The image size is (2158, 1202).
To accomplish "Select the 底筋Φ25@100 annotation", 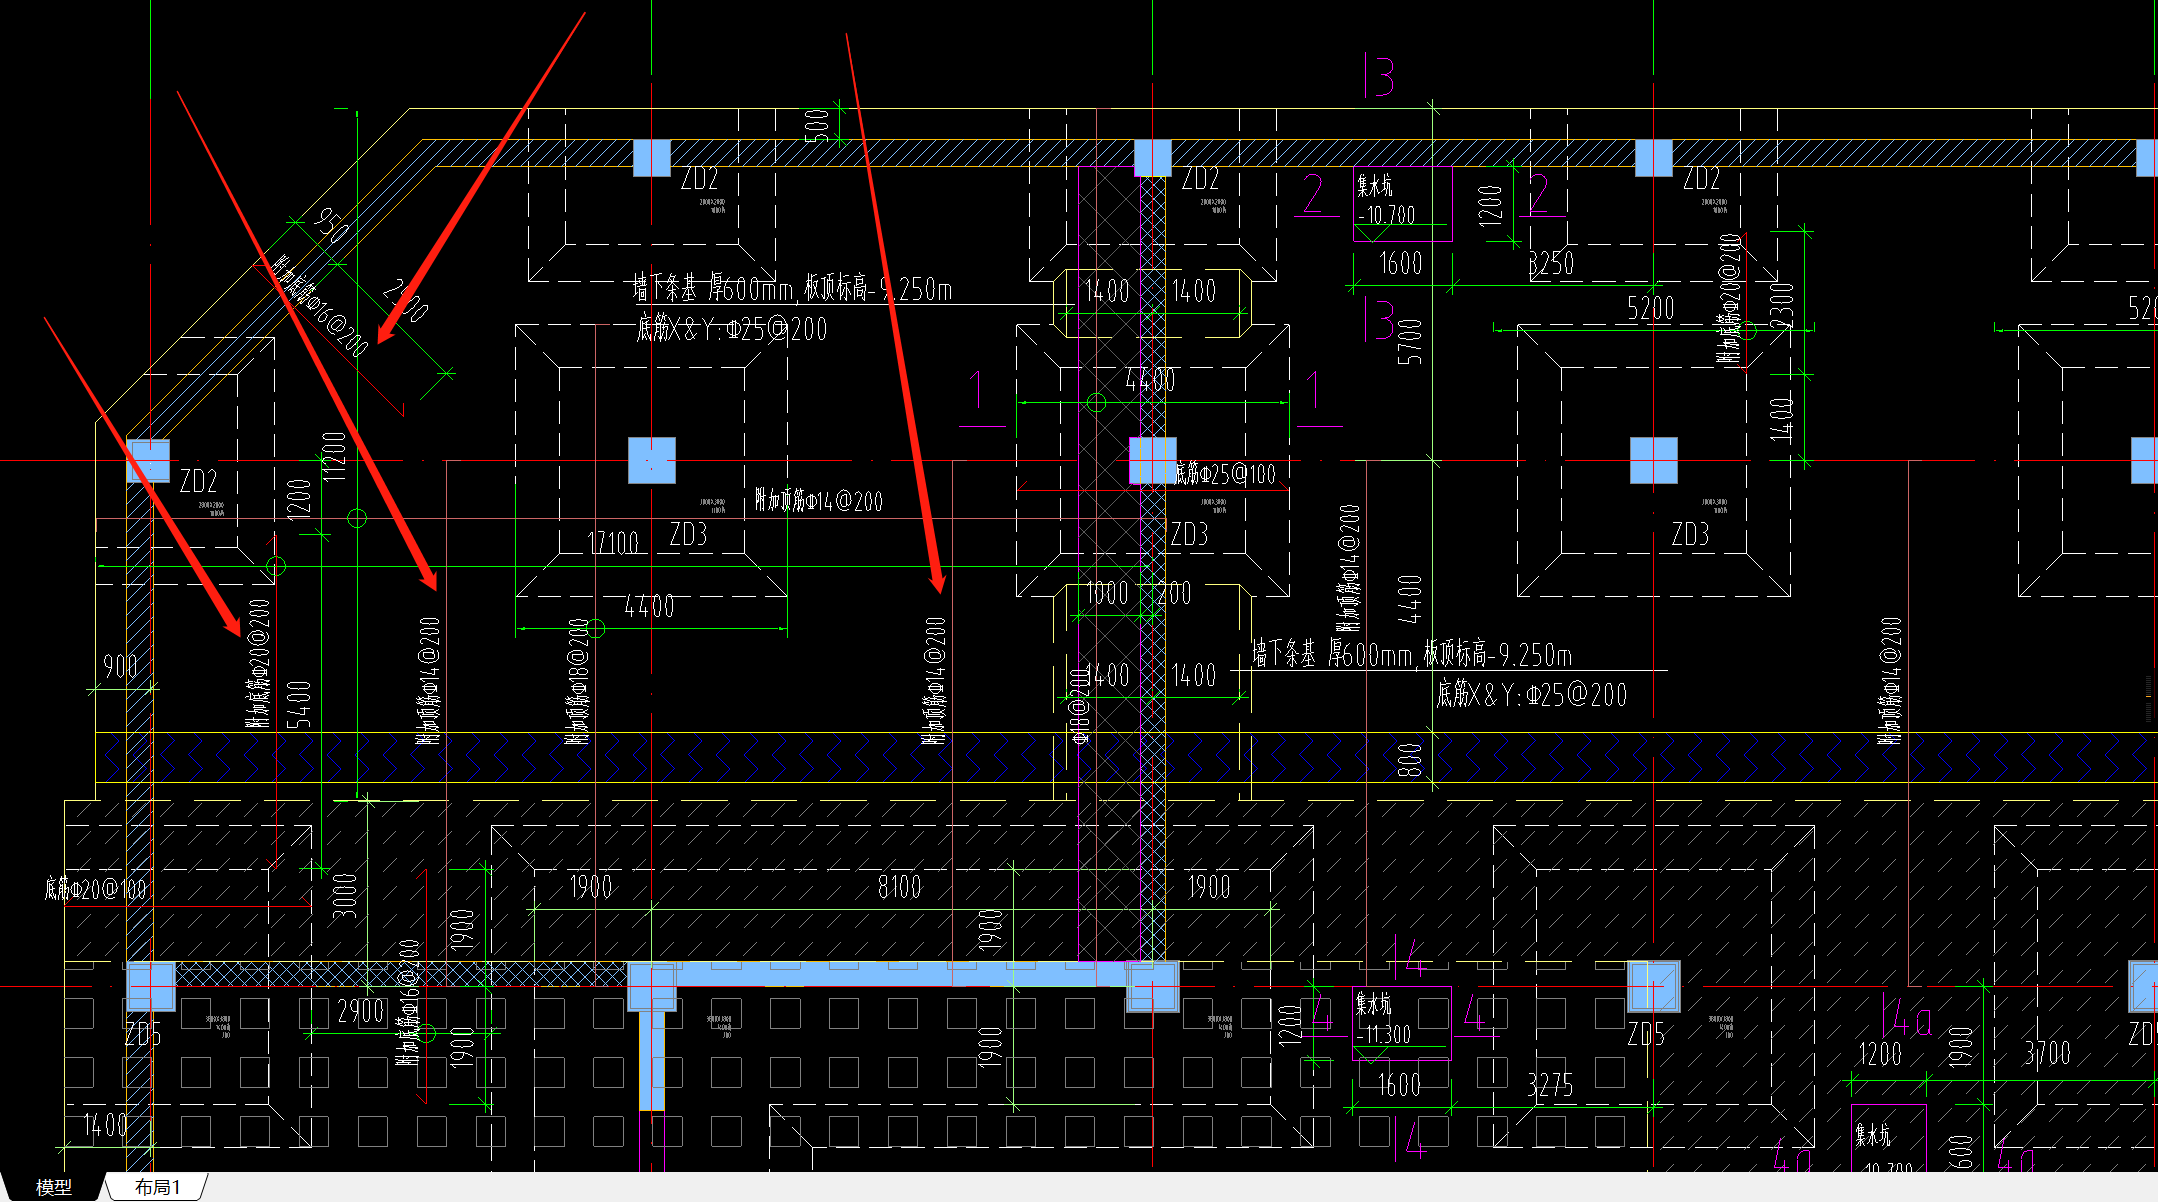I will click(x=1226, y=474).
